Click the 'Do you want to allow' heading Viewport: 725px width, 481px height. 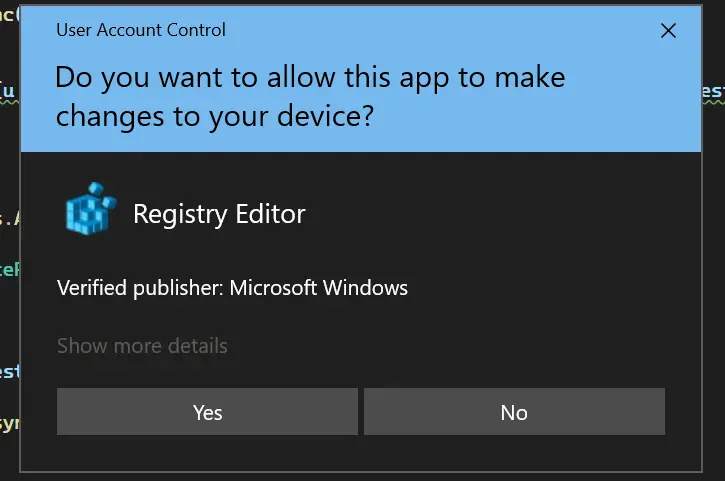pos(310,77)
